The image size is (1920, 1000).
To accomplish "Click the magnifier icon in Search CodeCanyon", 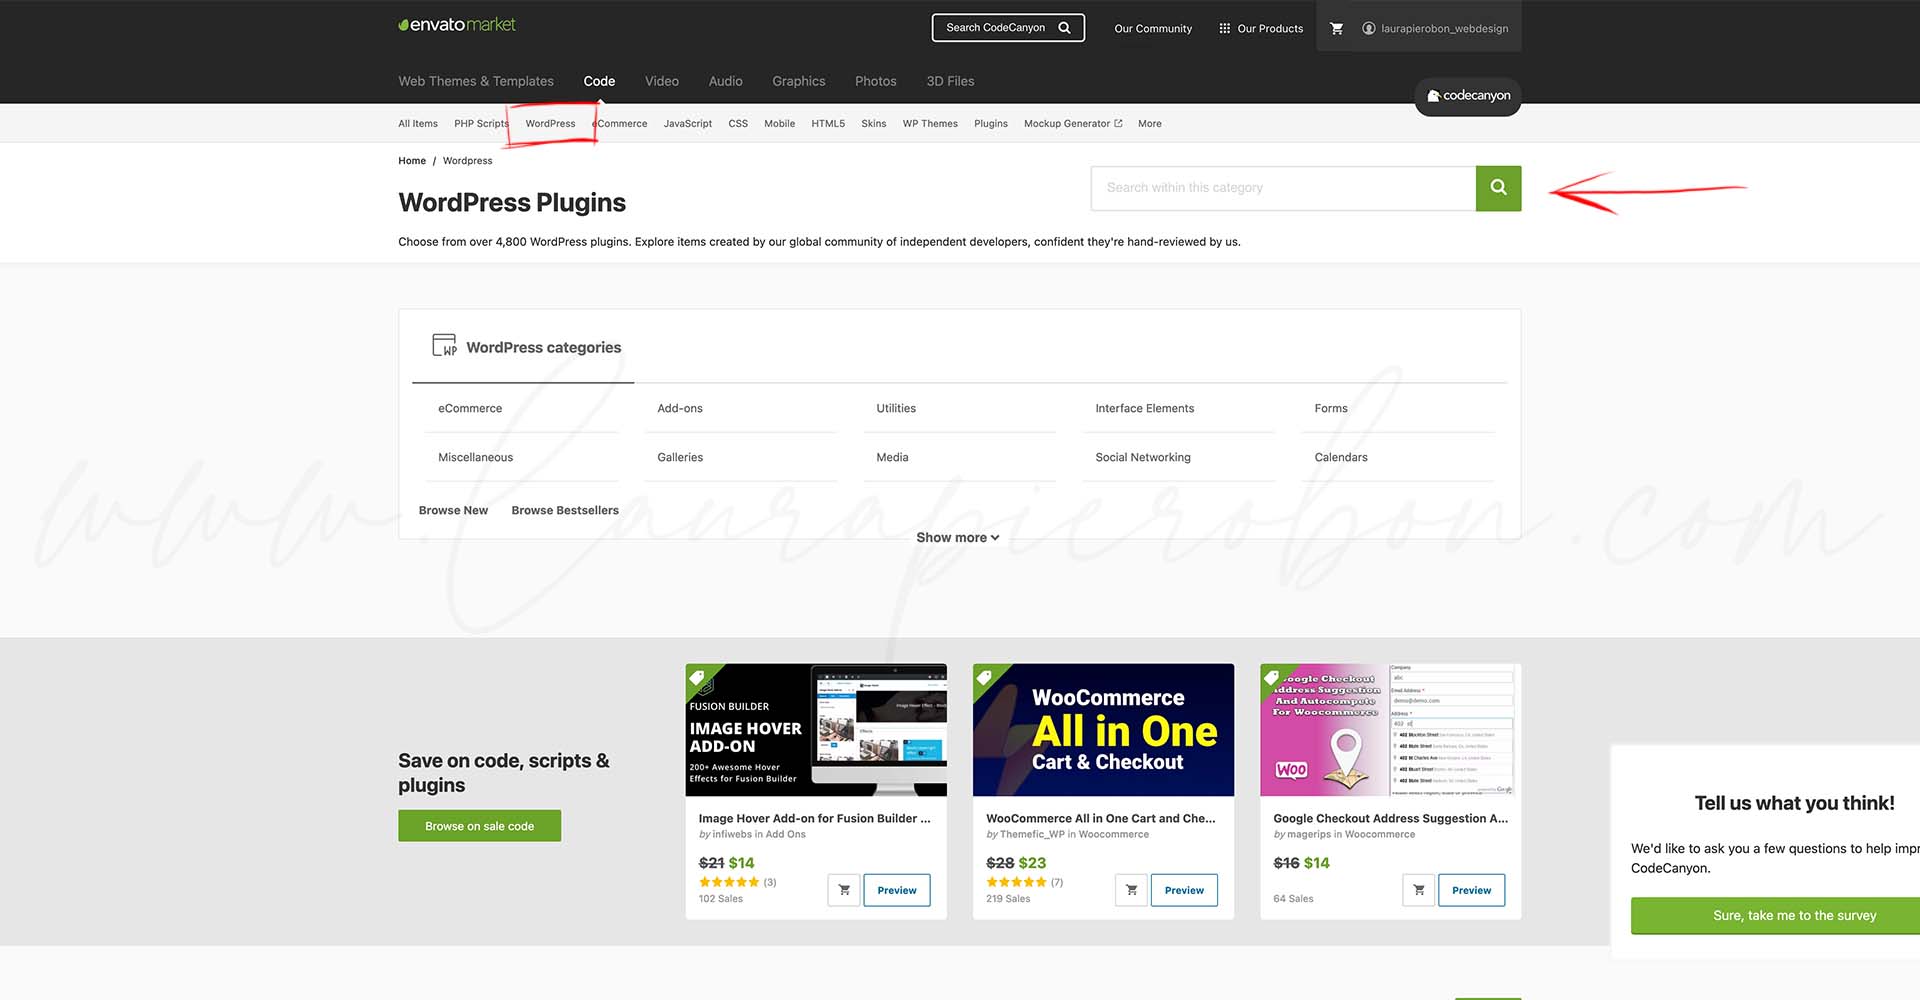I will coord(1065,28).
